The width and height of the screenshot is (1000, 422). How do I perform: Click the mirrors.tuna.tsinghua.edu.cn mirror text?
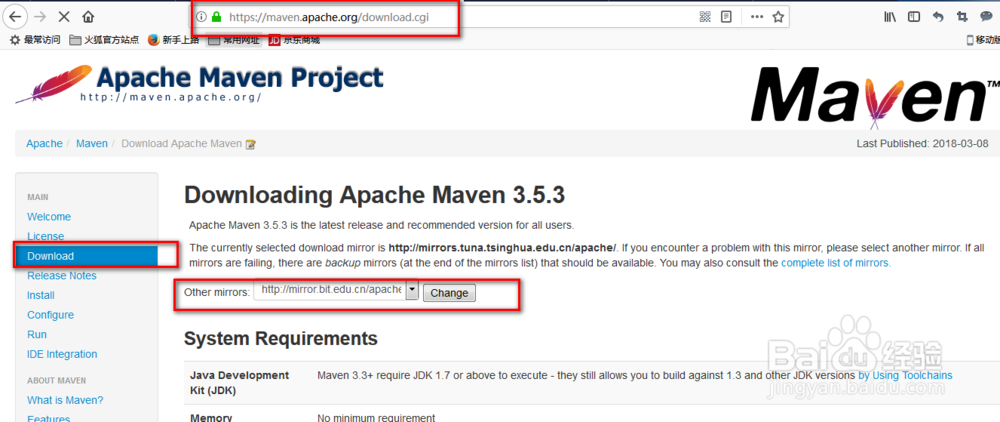(x=503, y=247)
